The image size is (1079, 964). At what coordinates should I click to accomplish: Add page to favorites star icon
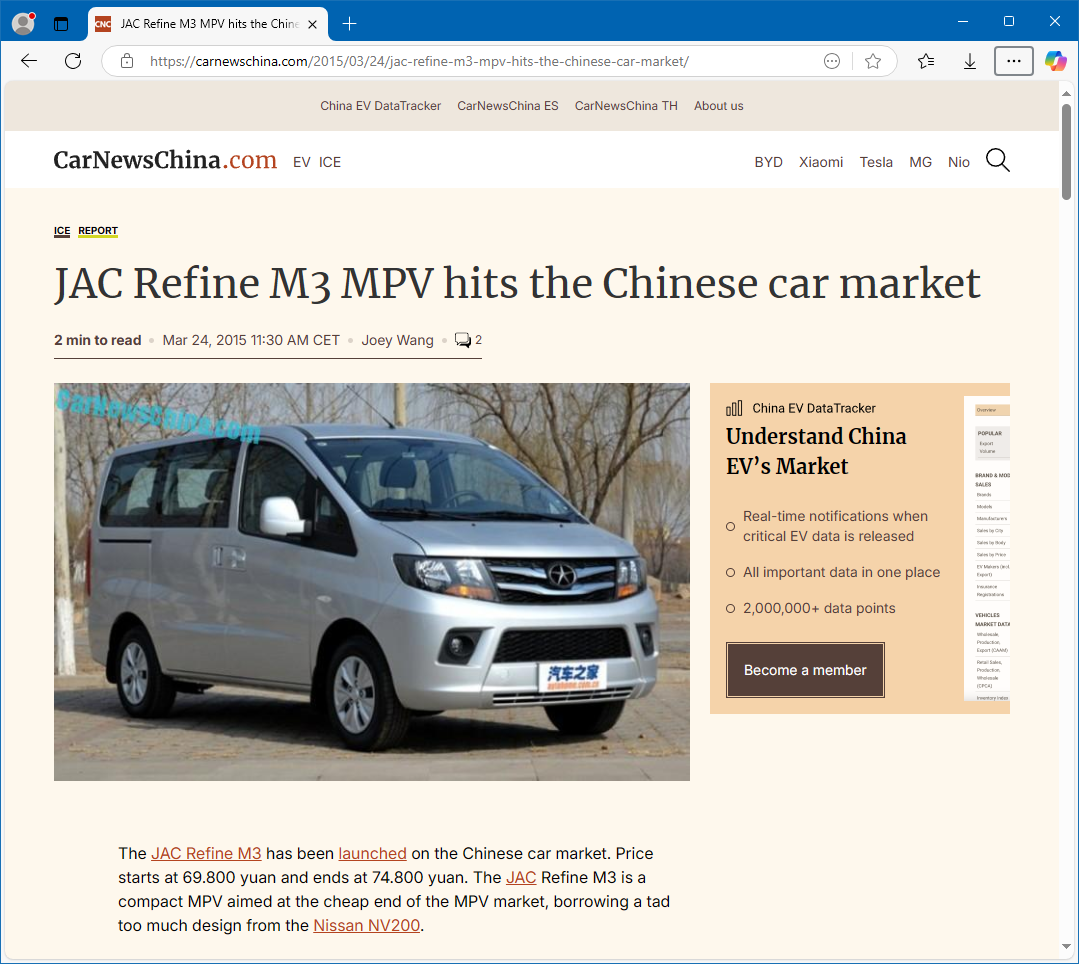click(873, 61)
